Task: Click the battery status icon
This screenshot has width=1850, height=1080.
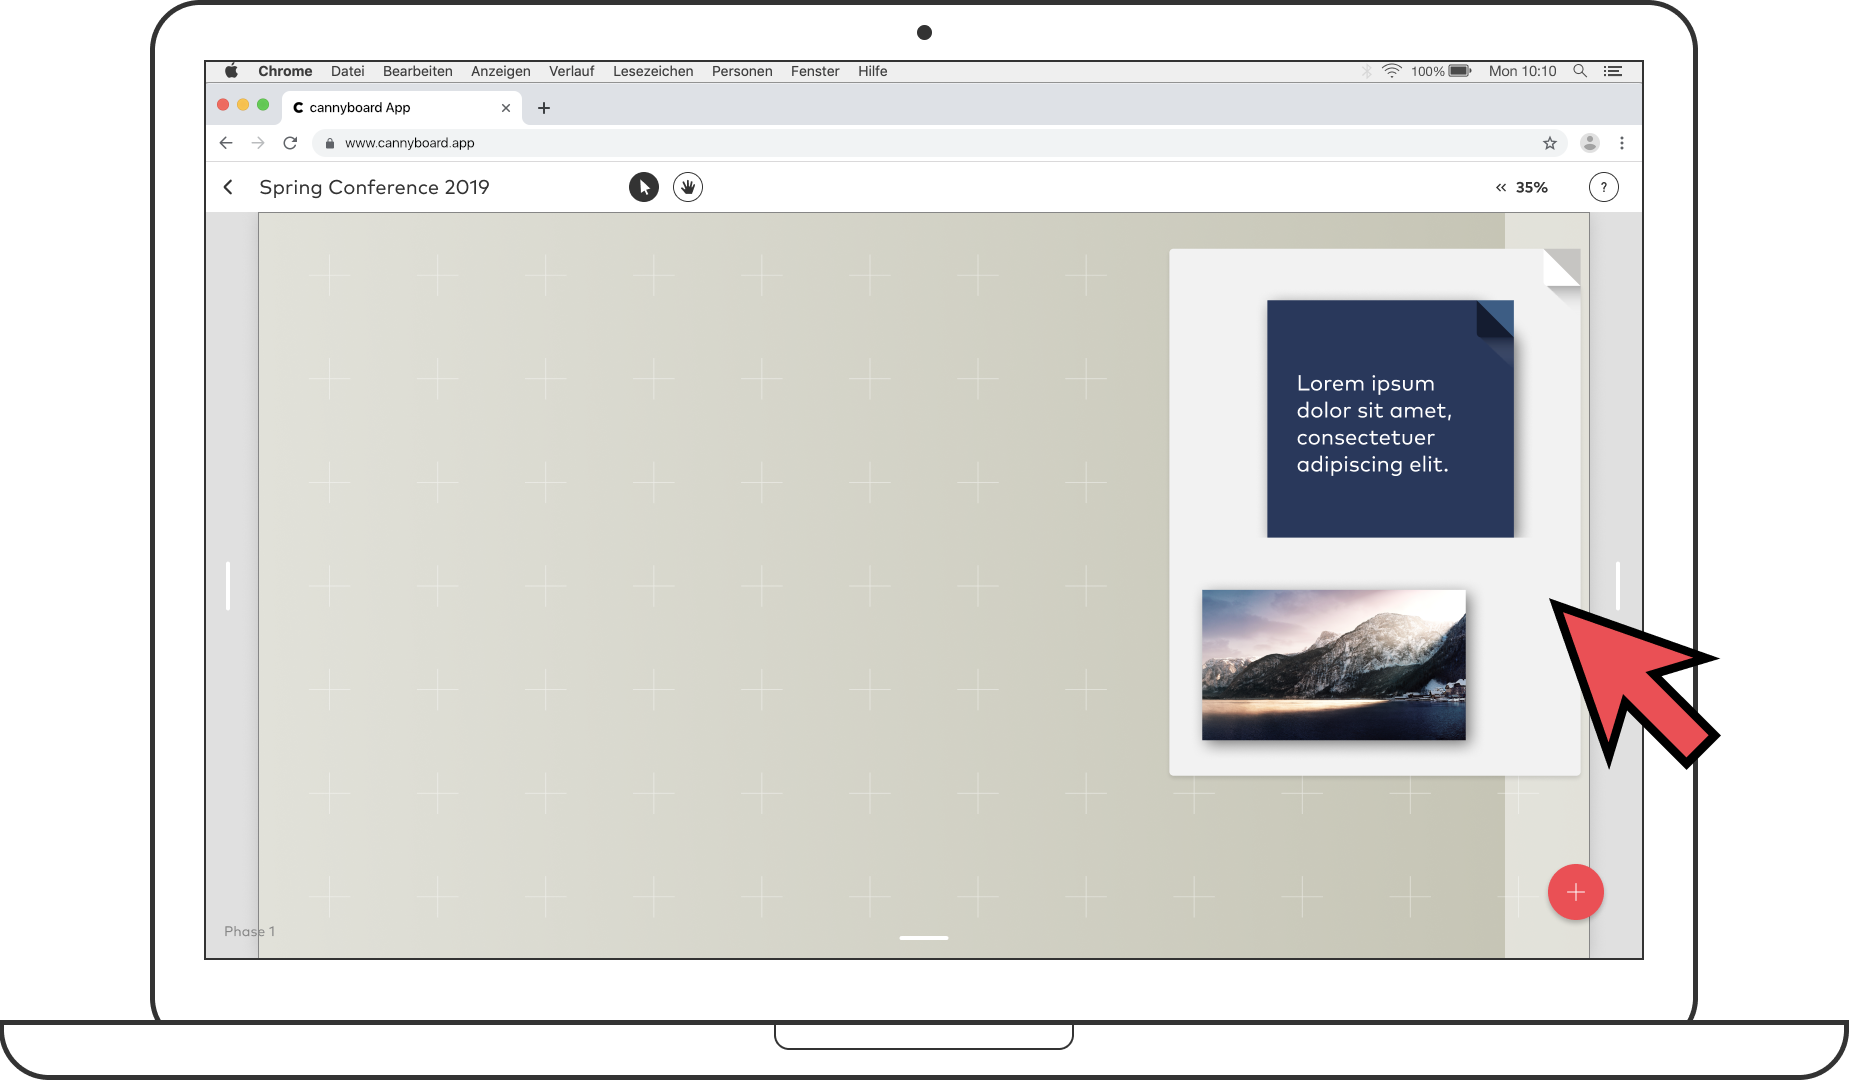Action: 1460,71
